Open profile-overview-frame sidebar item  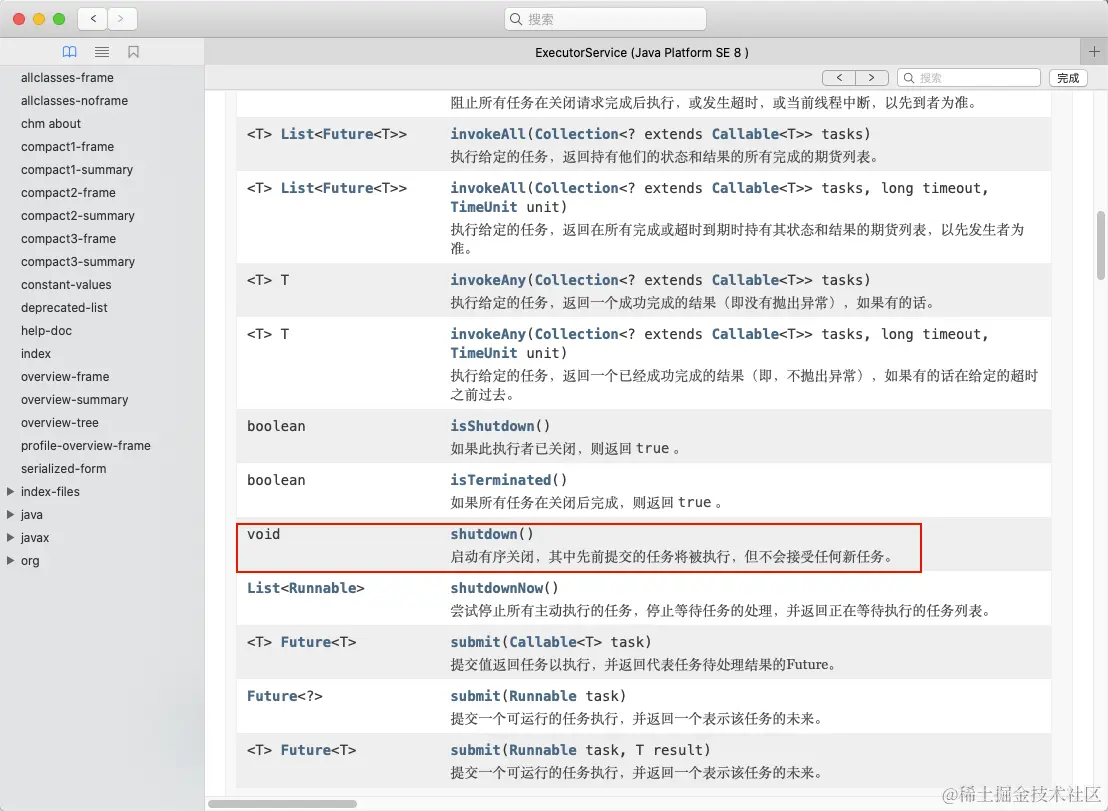point(86,446)
